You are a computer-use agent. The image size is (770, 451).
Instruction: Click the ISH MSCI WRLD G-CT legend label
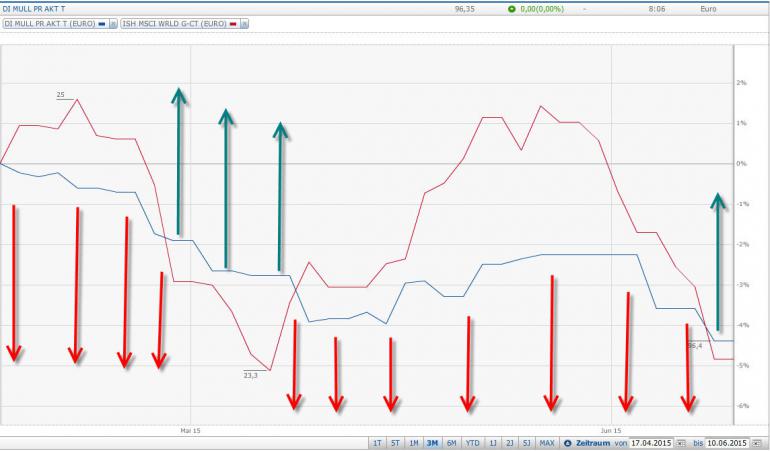click(x=174, y=24)
